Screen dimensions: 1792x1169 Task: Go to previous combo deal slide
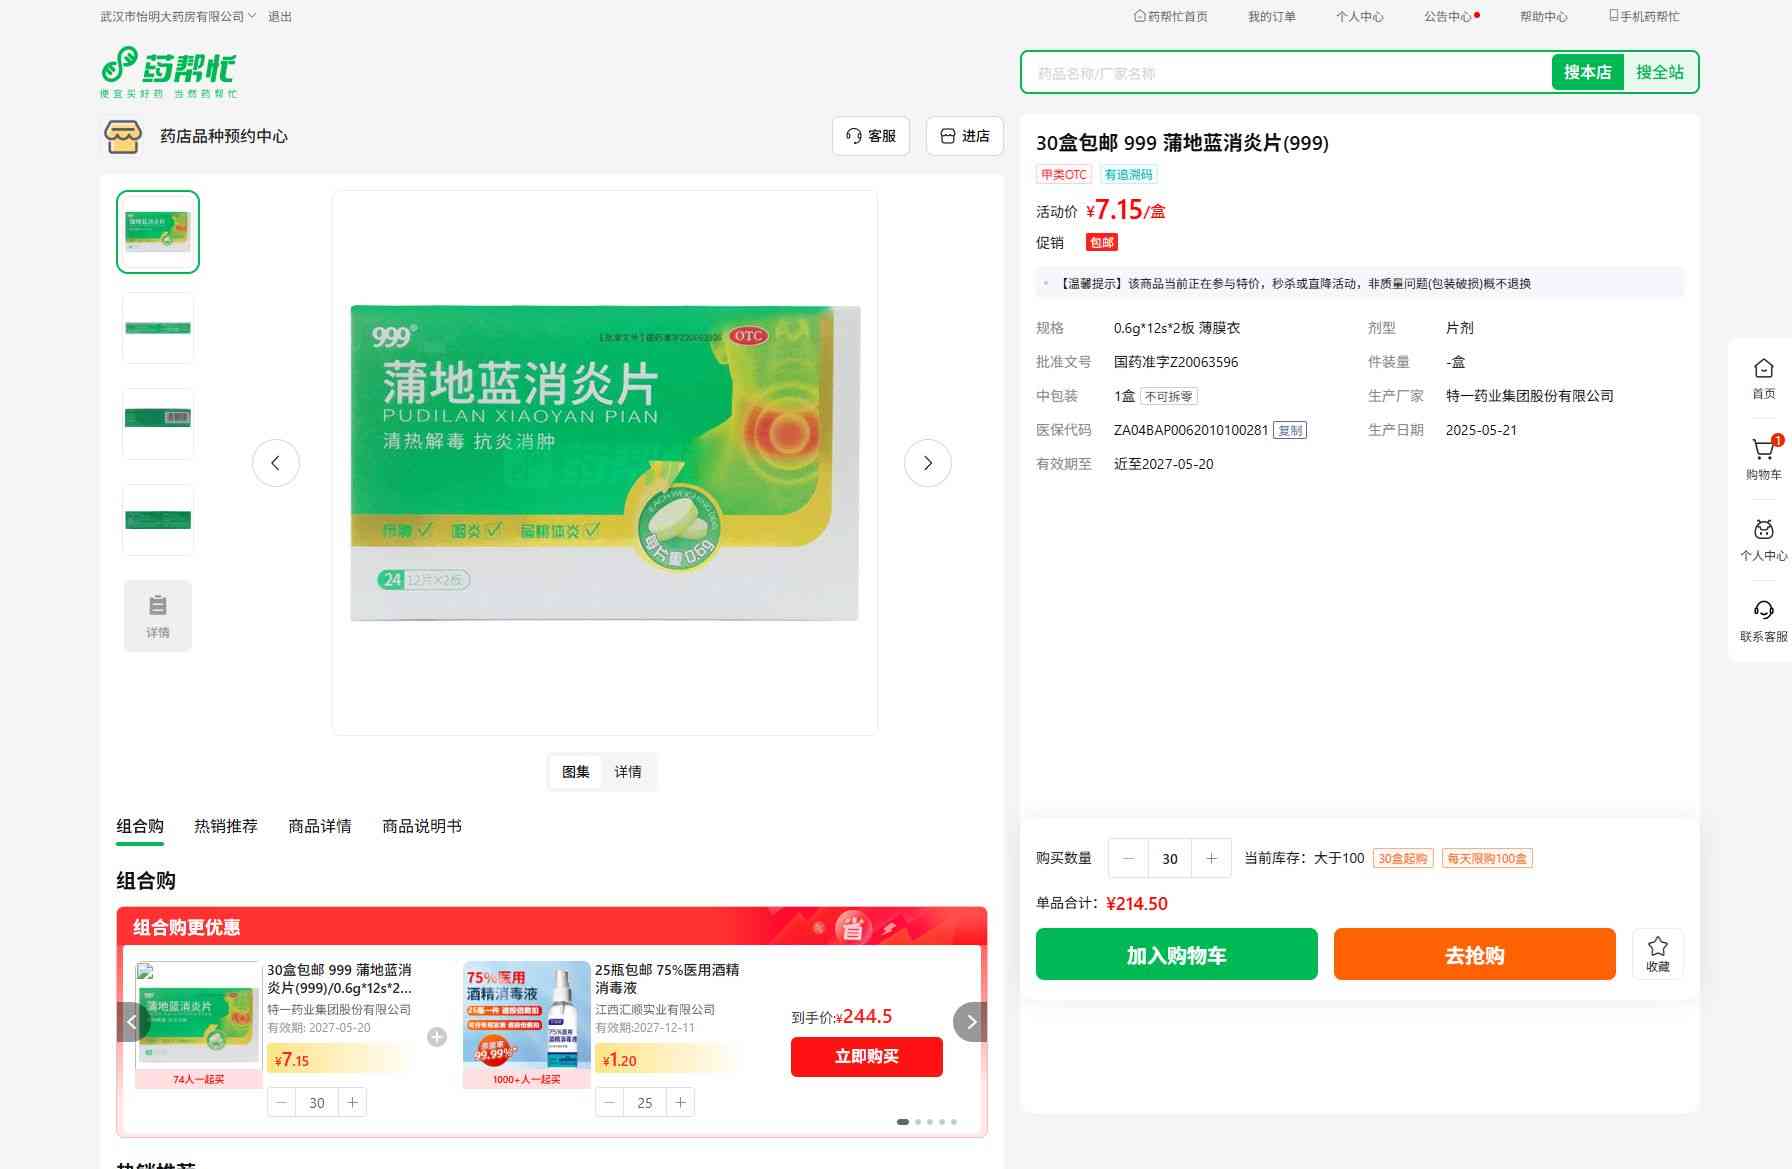(132, 1022)
